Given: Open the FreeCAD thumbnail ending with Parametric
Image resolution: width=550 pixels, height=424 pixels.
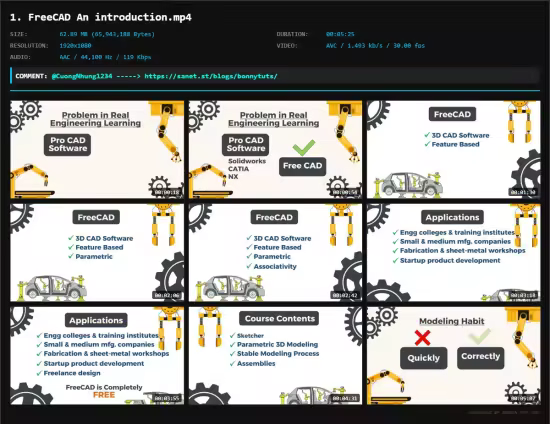Looking at the screenshot, I should (97, 253).
